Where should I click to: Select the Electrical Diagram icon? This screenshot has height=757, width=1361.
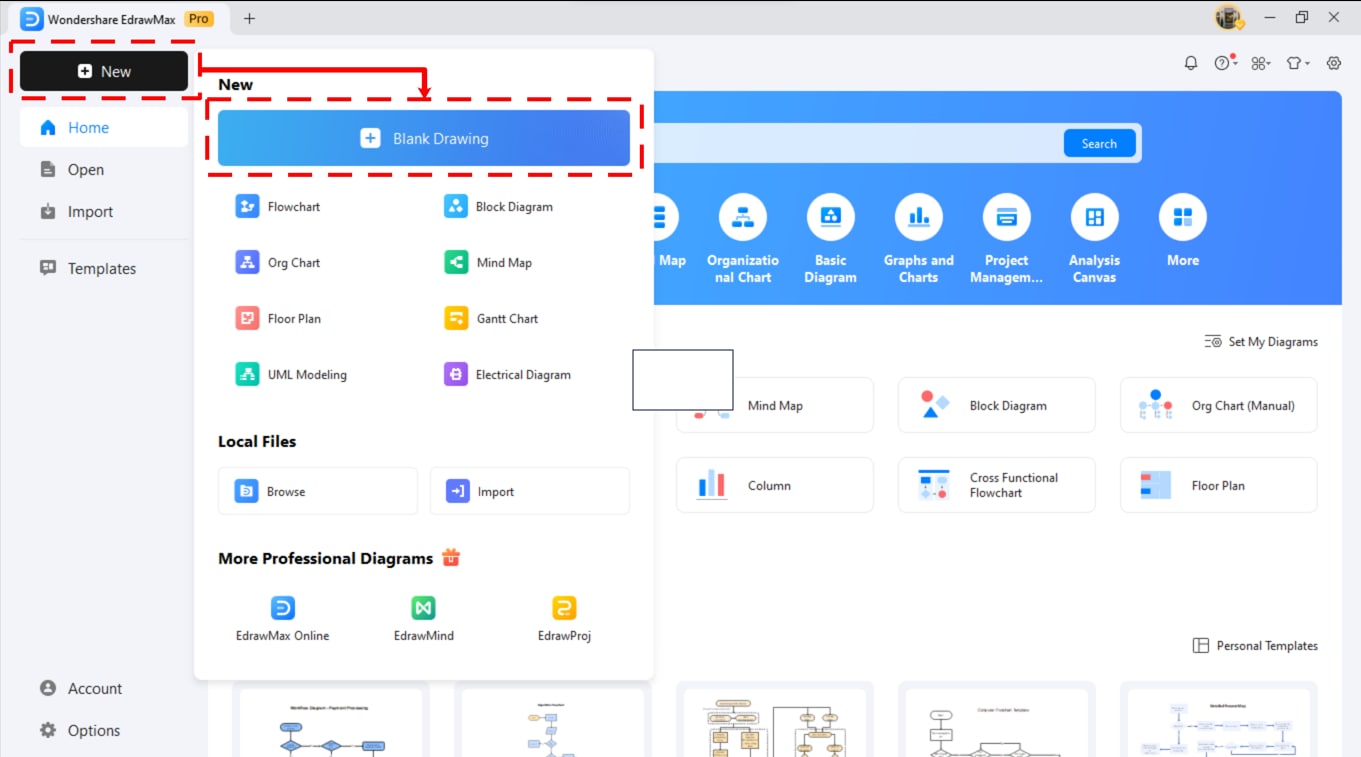click(x=456, y=374)
